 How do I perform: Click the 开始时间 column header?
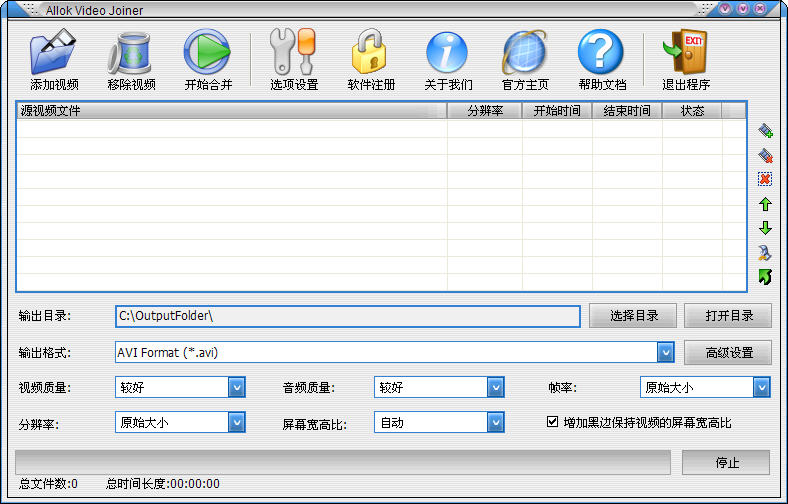pos(557,111)
